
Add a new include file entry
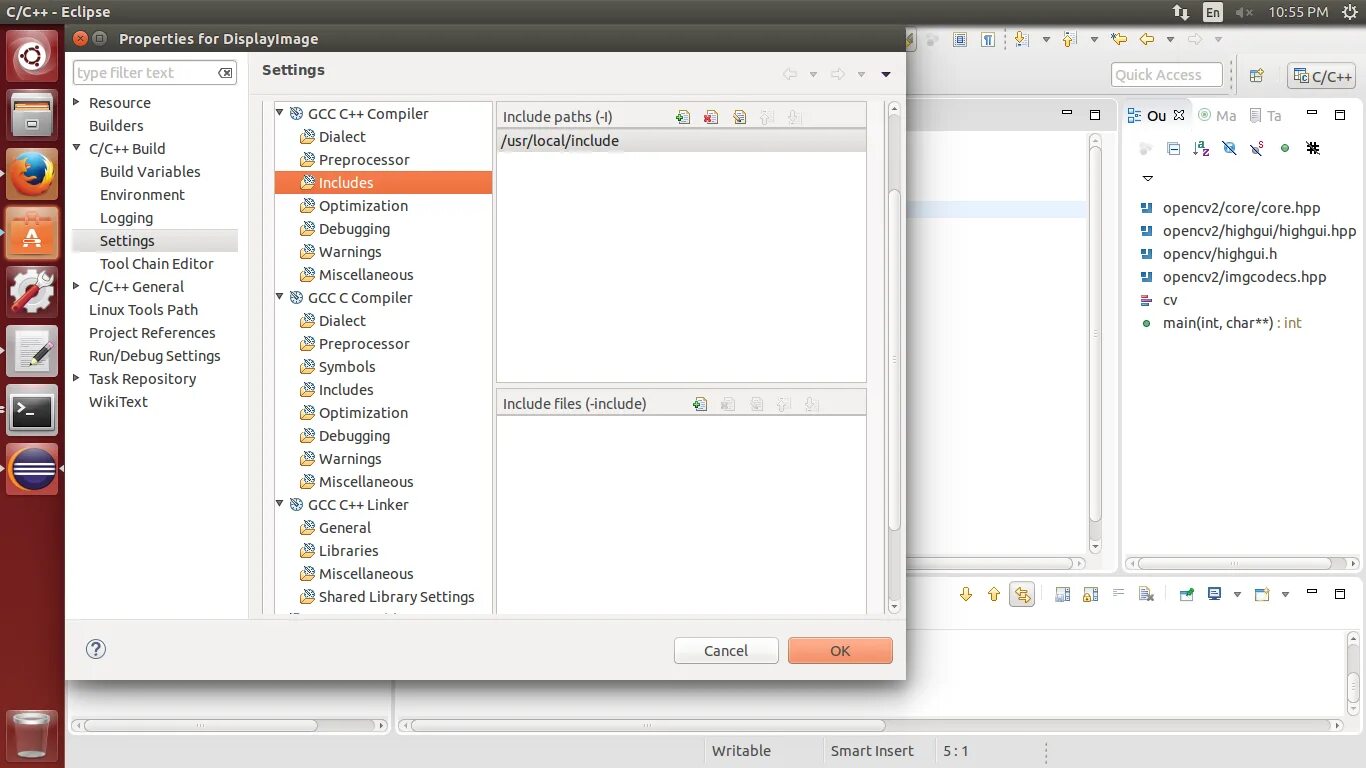(x=700, y=404)
